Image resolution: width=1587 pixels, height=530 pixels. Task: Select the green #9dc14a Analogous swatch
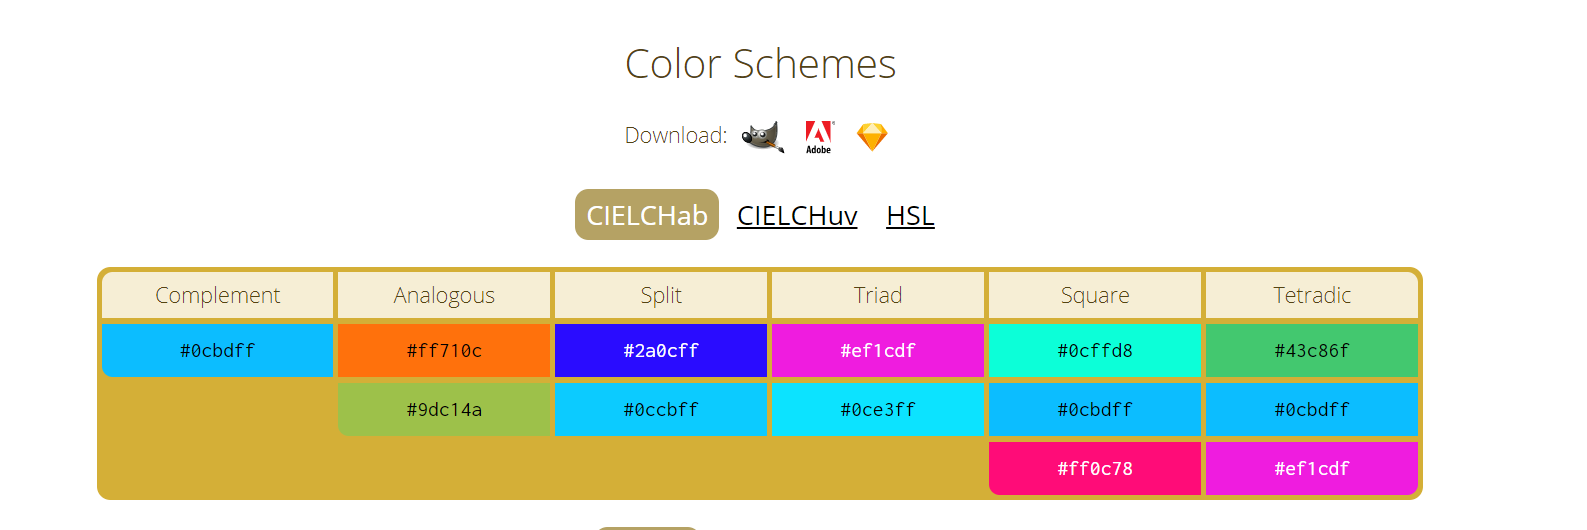444,409
